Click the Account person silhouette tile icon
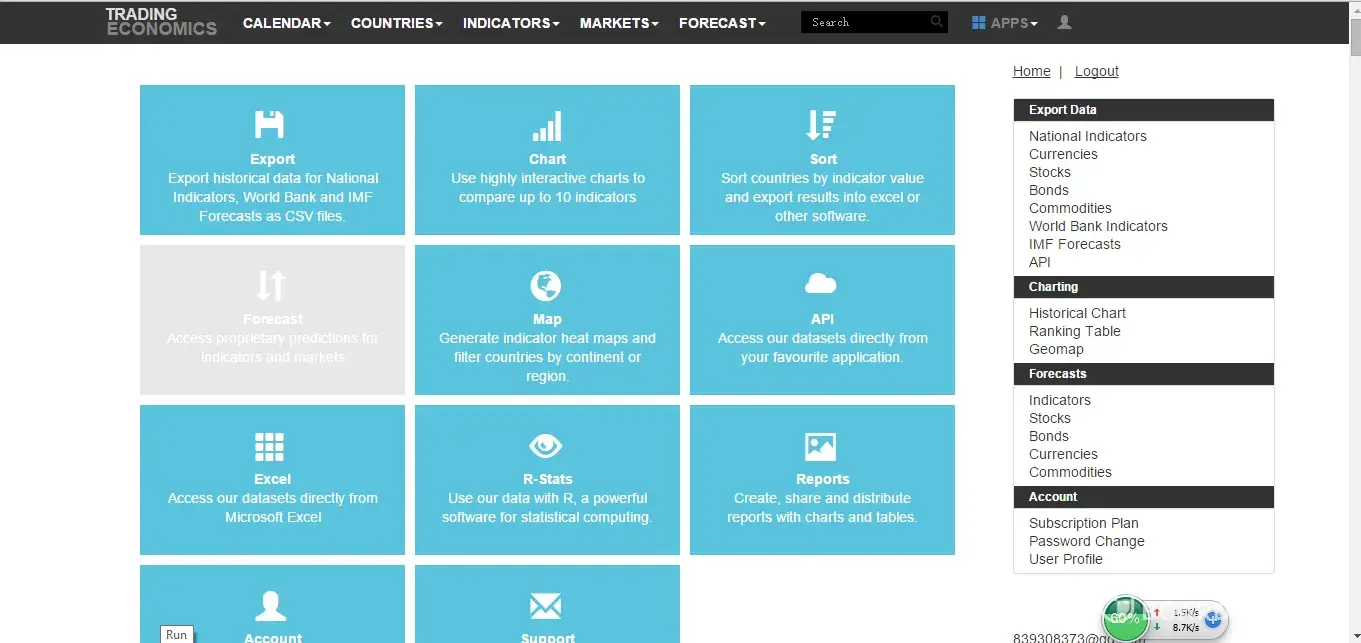Image resolution: width=1361 pixels, height=643 pixels. pyautogui.click(x=270, y=606)
